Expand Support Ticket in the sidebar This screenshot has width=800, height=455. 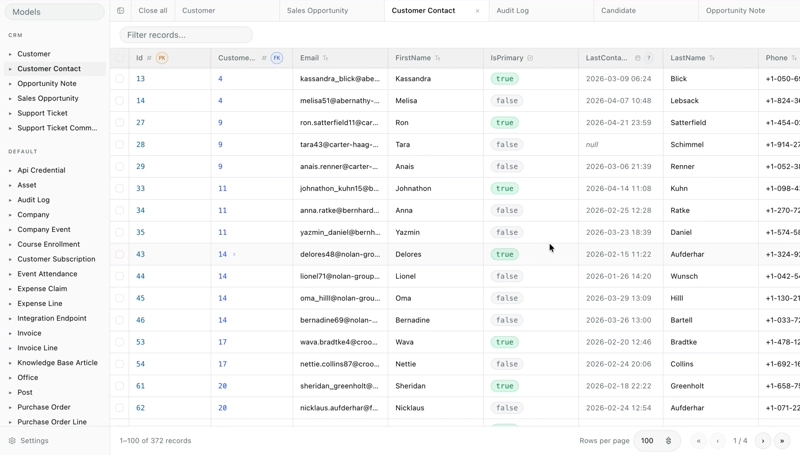point(10,113)
